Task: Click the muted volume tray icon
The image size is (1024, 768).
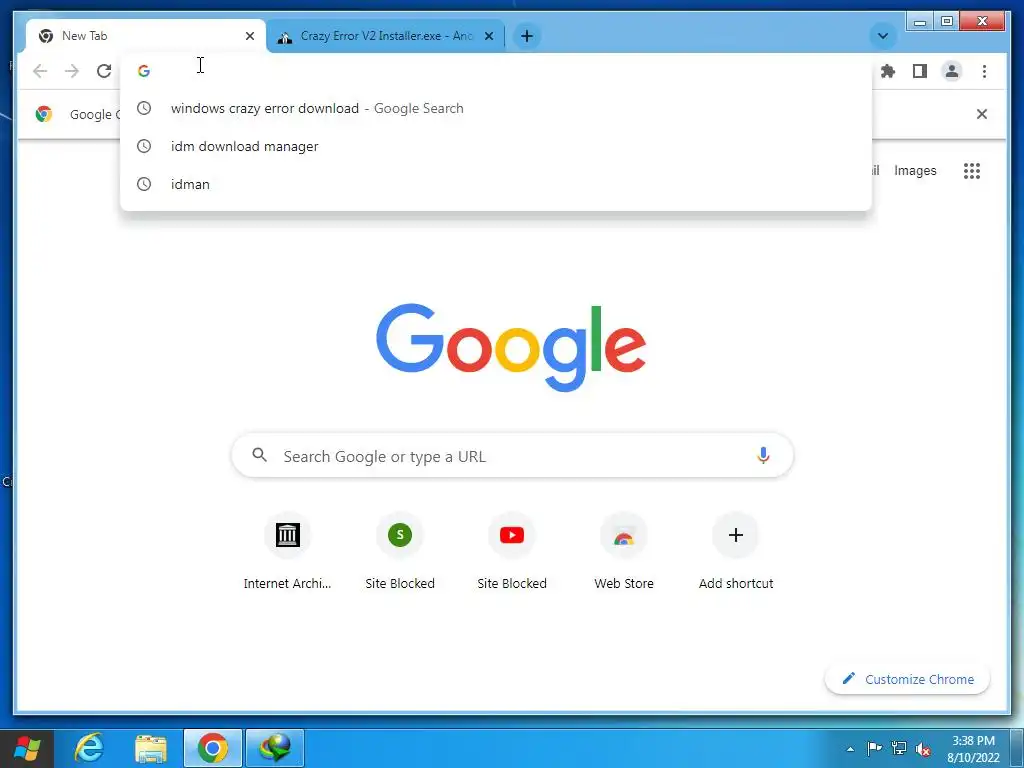Action: [923, 749]
